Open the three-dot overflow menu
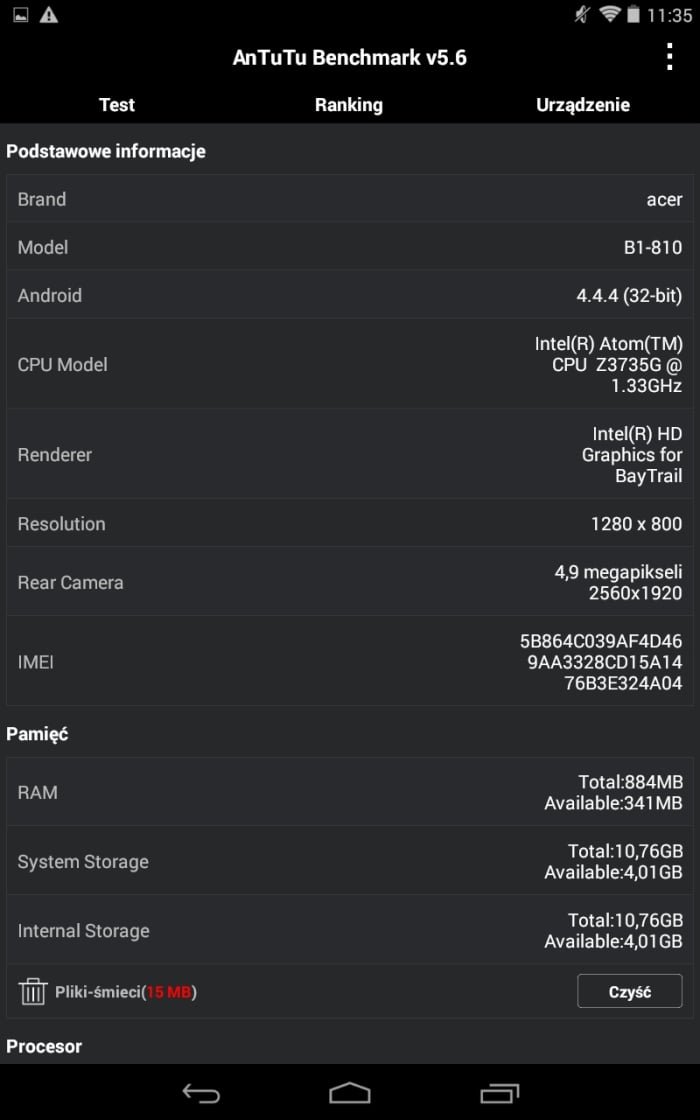700x1120 pixels. [669, 57]
